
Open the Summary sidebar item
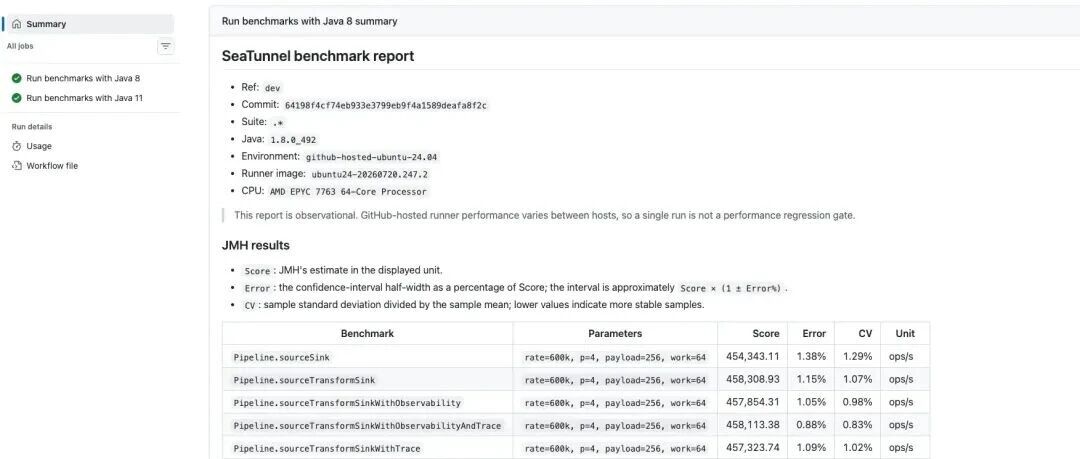pos(88,24)
